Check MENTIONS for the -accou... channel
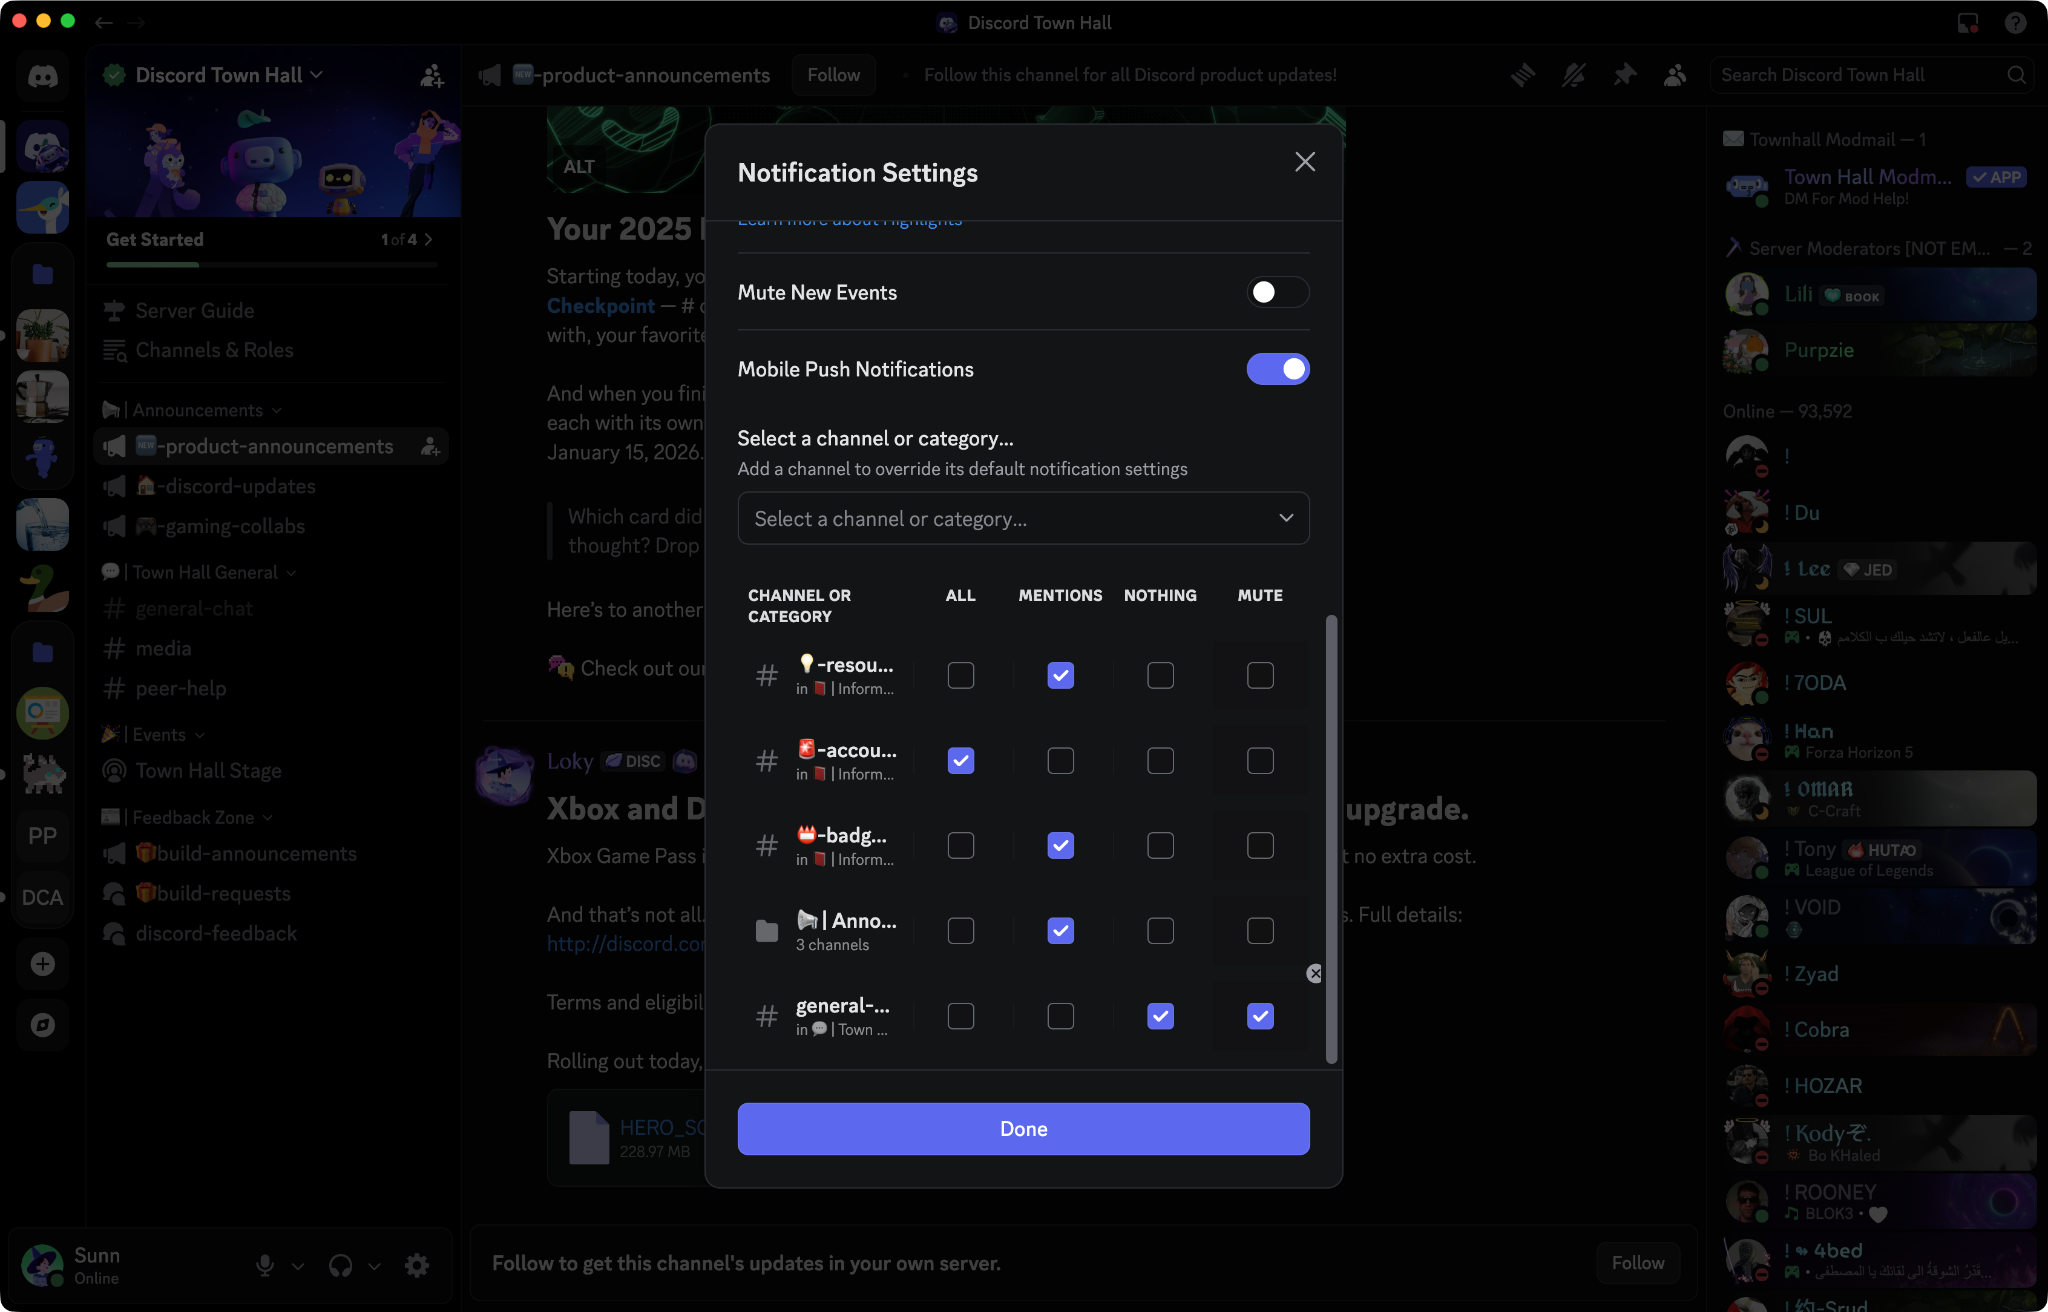The image size is (2048, 1312). 1061,761
